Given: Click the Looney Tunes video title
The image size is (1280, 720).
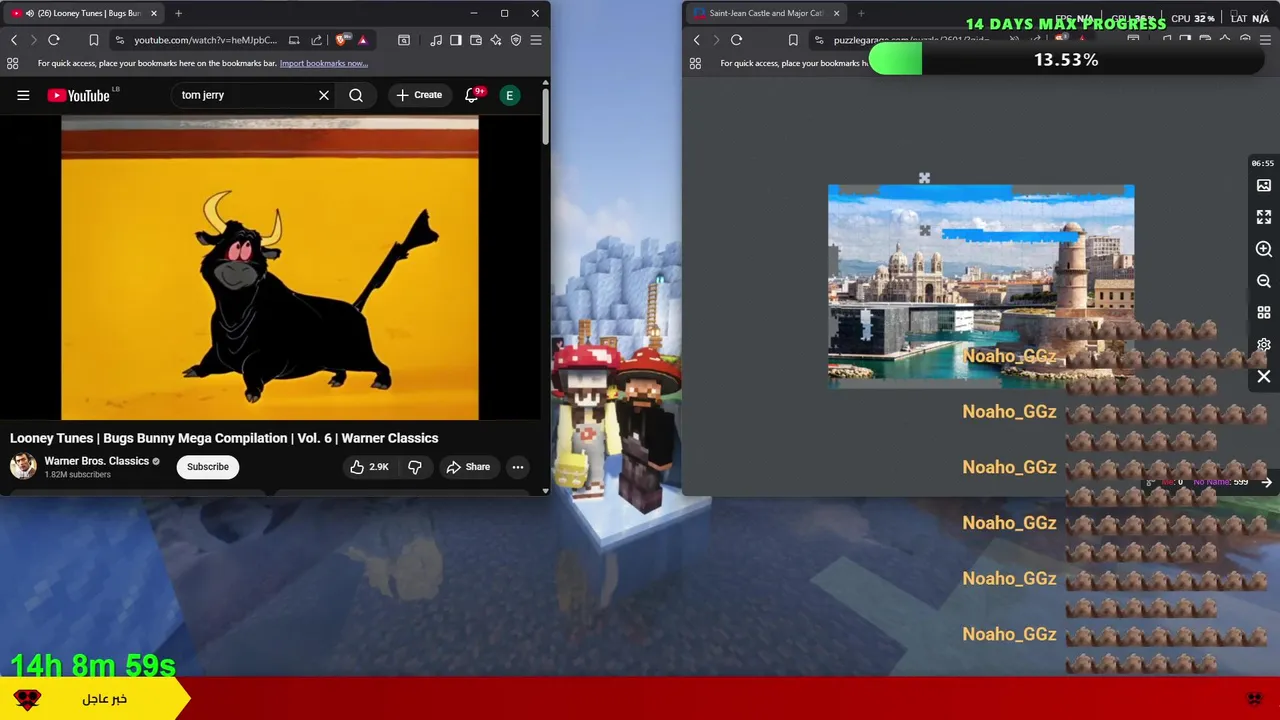Looking at the screenshot, I should [224, 438].
